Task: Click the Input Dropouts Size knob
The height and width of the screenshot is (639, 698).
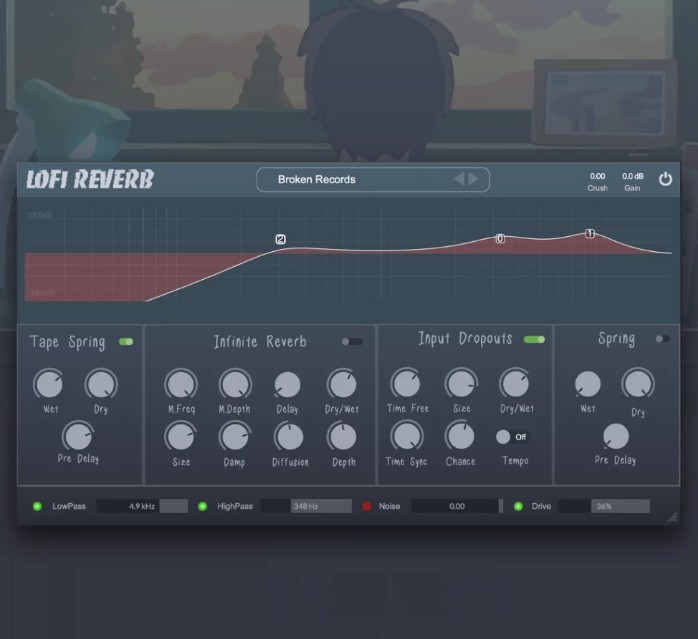Action: point(461,383)
